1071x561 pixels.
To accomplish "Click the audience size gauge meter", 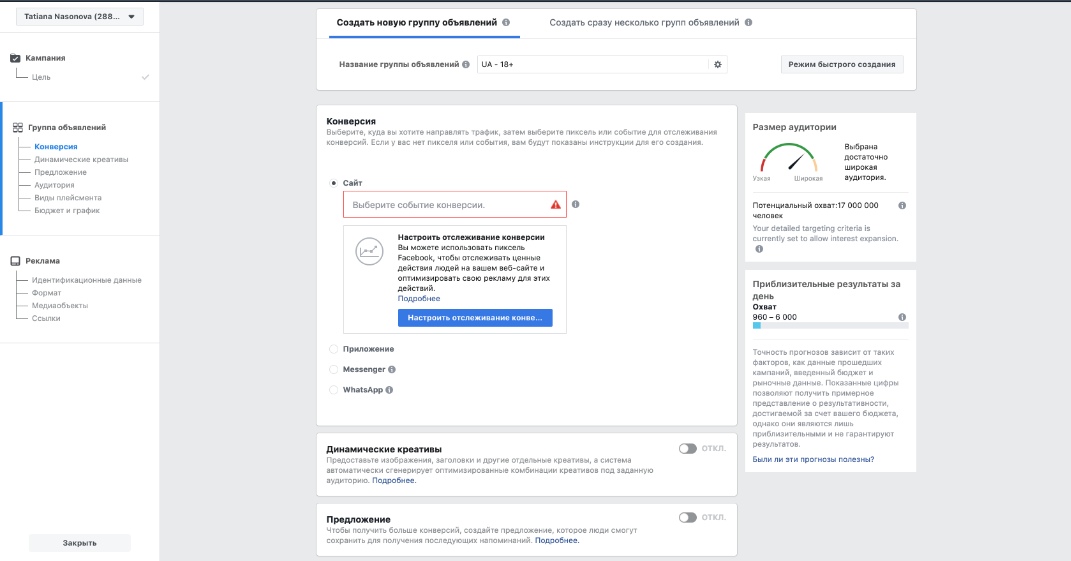I will click(x=788, y=158).
